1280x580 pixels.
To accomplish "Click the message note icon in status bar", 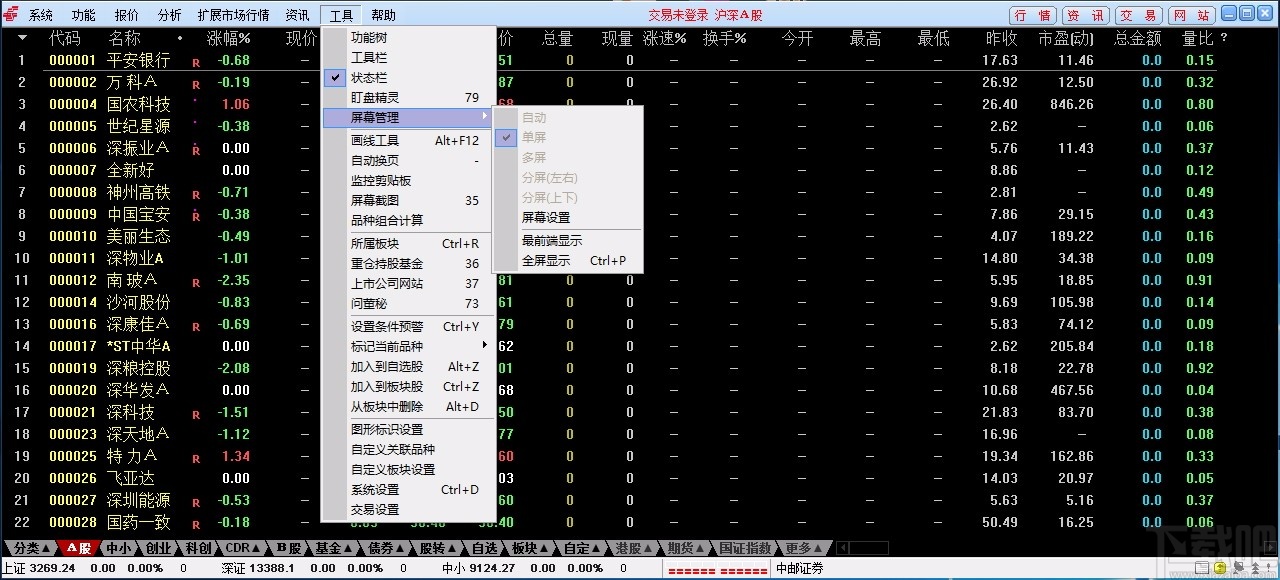I will [x=1203, y=567].
